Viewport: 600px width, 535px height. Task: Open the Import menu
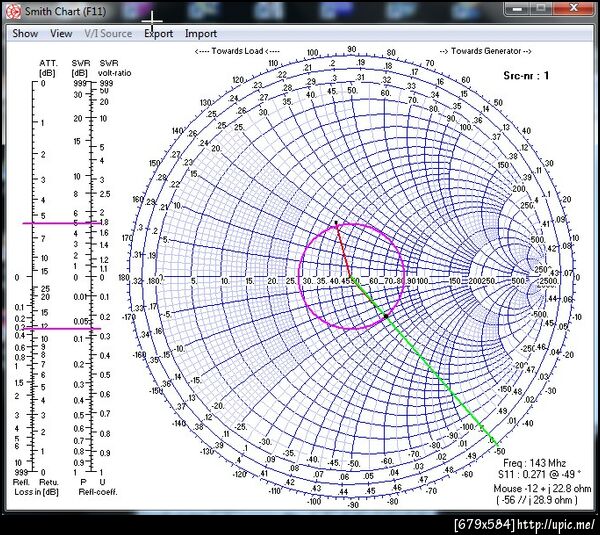(x=201, y=34)
